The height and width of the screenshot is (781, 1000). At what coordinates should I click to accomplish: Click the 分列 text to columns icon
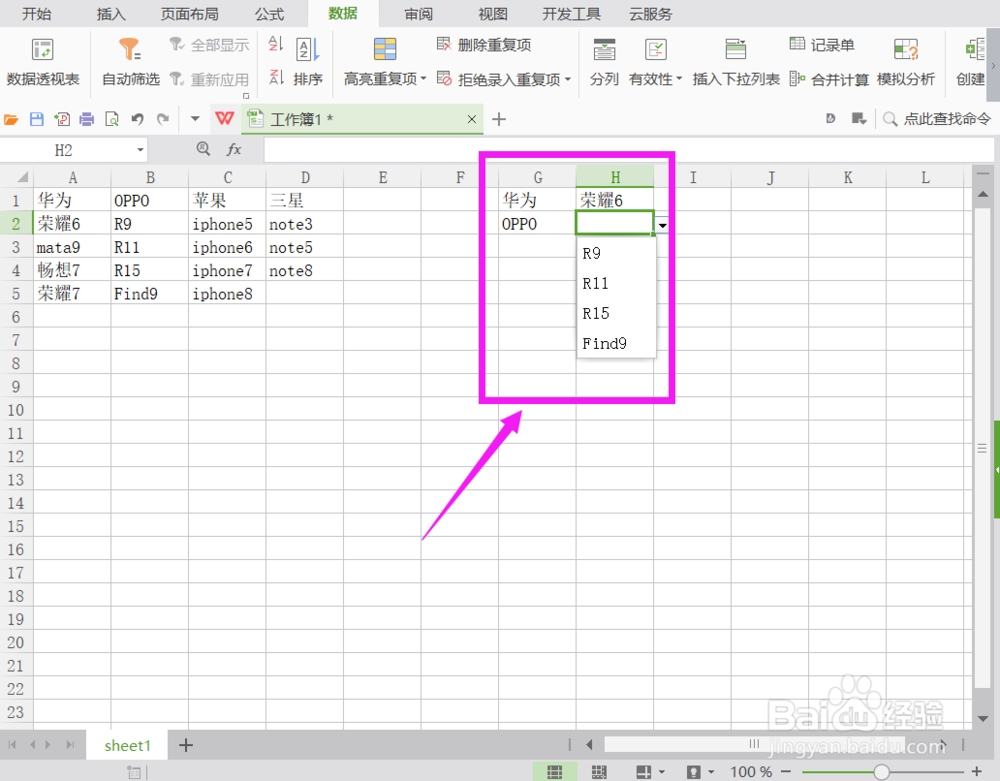click(604, 49)
